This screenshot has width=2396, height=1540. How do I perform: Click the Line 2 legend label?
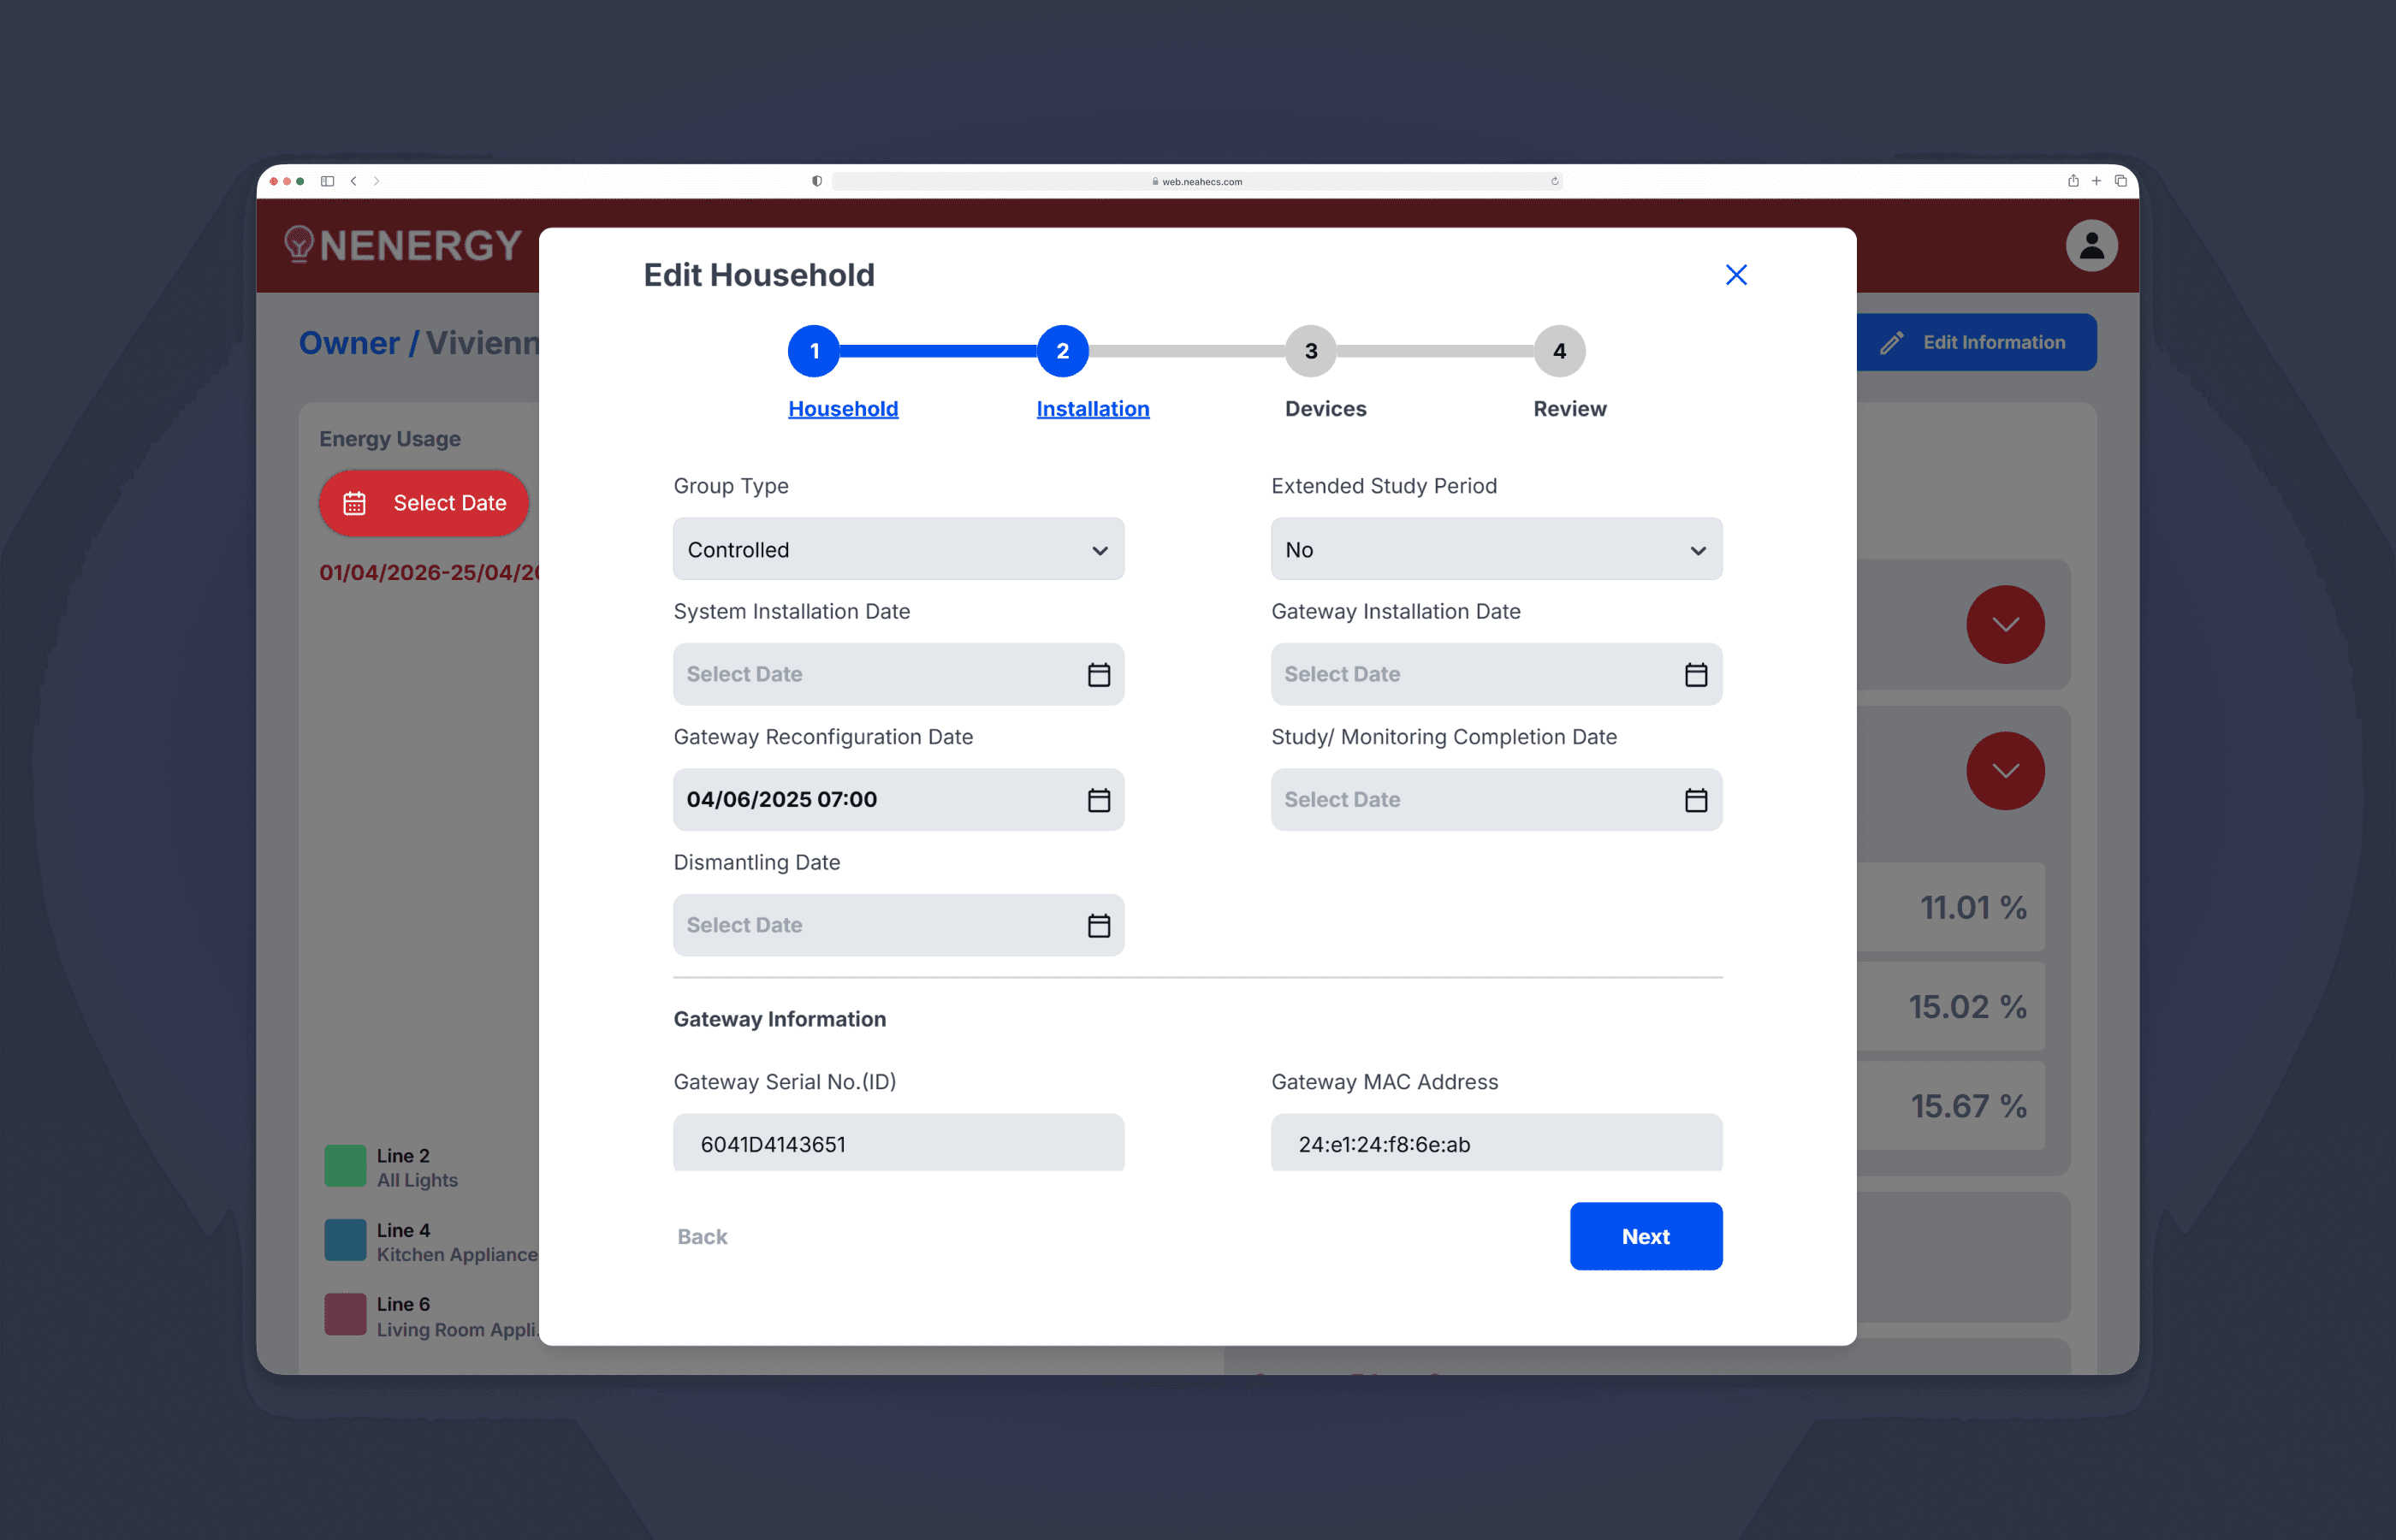(403, 1155)
